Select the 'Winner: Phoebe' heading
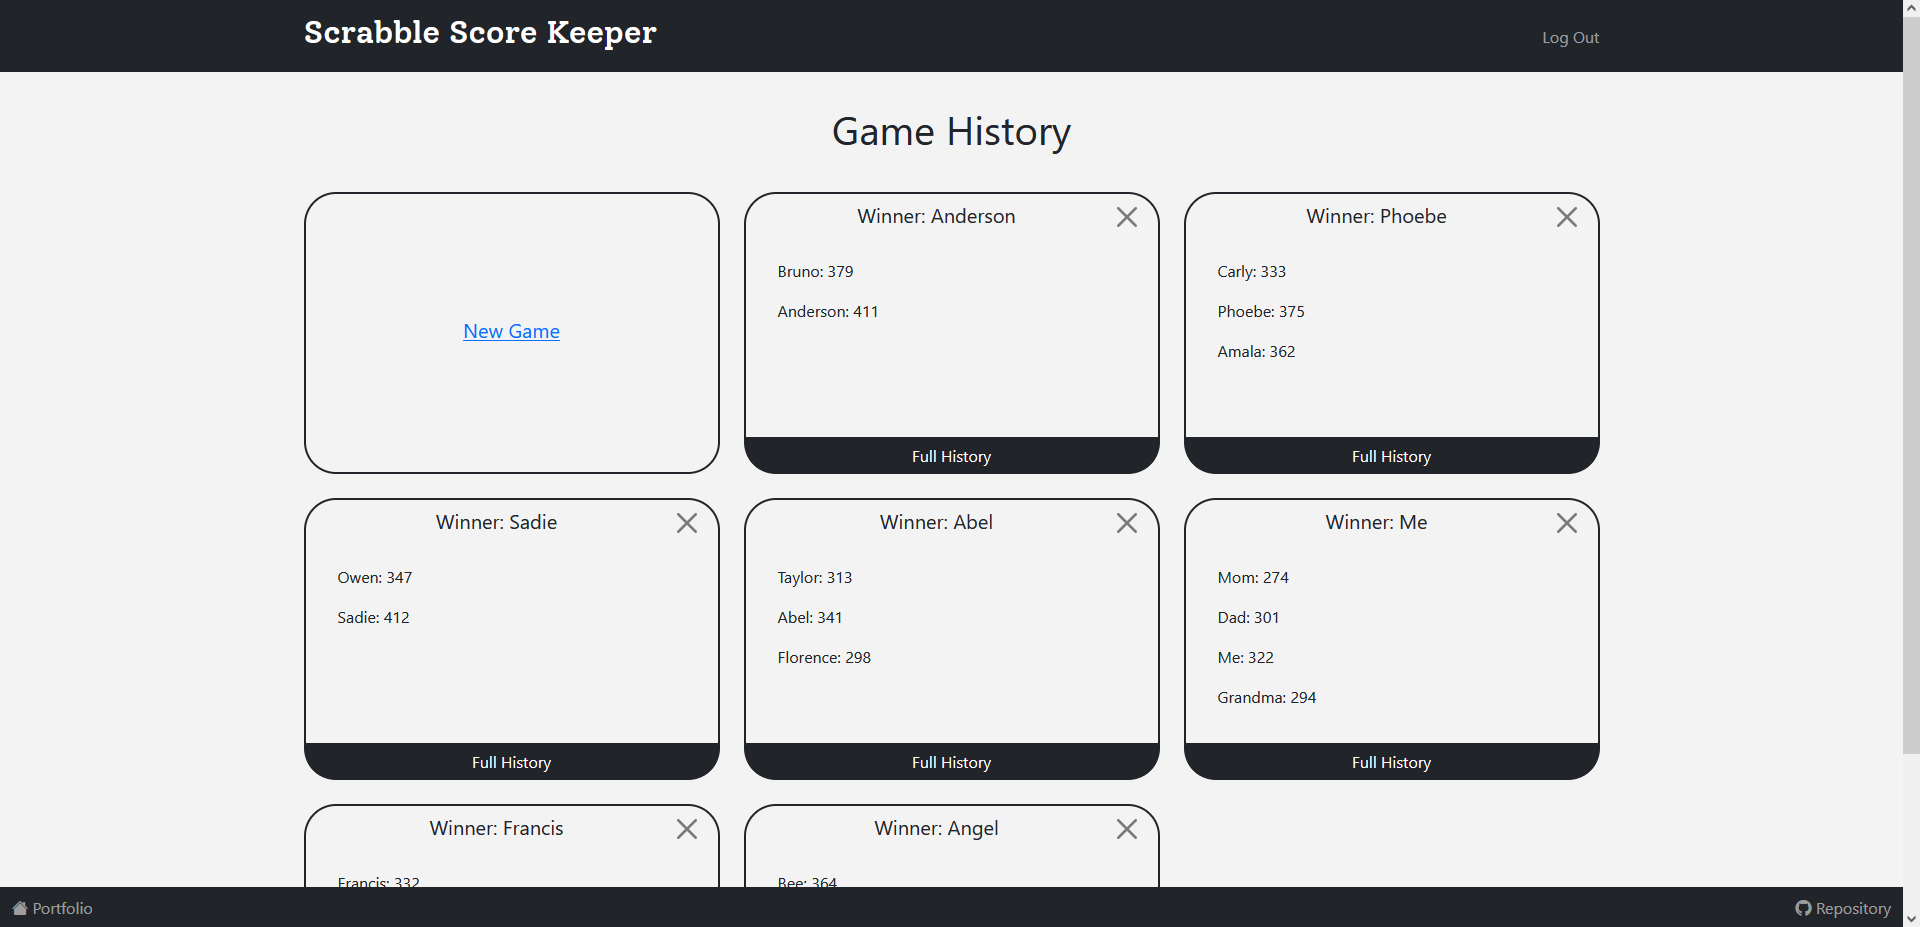The image size is (1920, 927). click(1376, 216)
